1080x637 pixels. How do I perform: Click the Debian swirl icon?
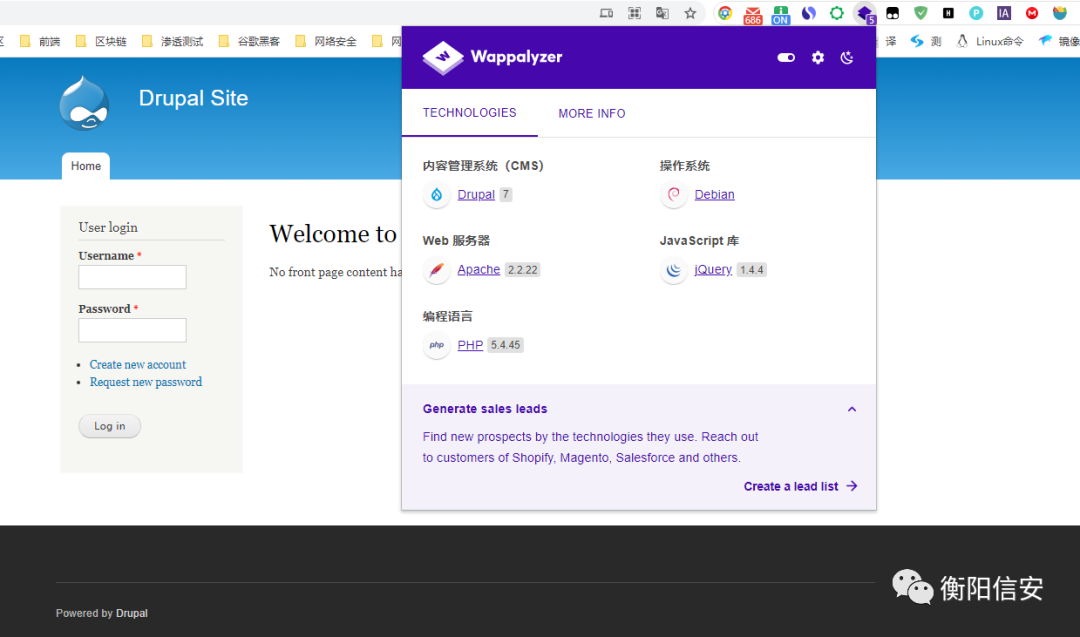pyautogui.click(x=674, y=195)
